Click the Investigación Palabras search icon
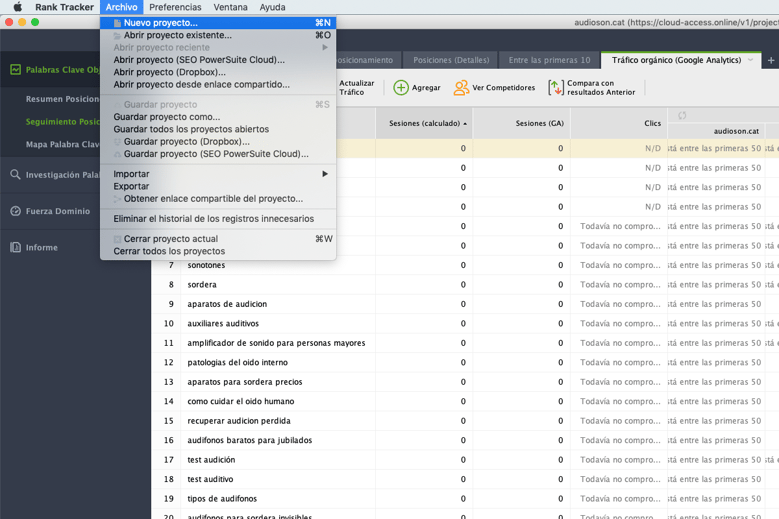Image resolution: width=779 pixels, height=519 pixels. (x=15, y=174)
